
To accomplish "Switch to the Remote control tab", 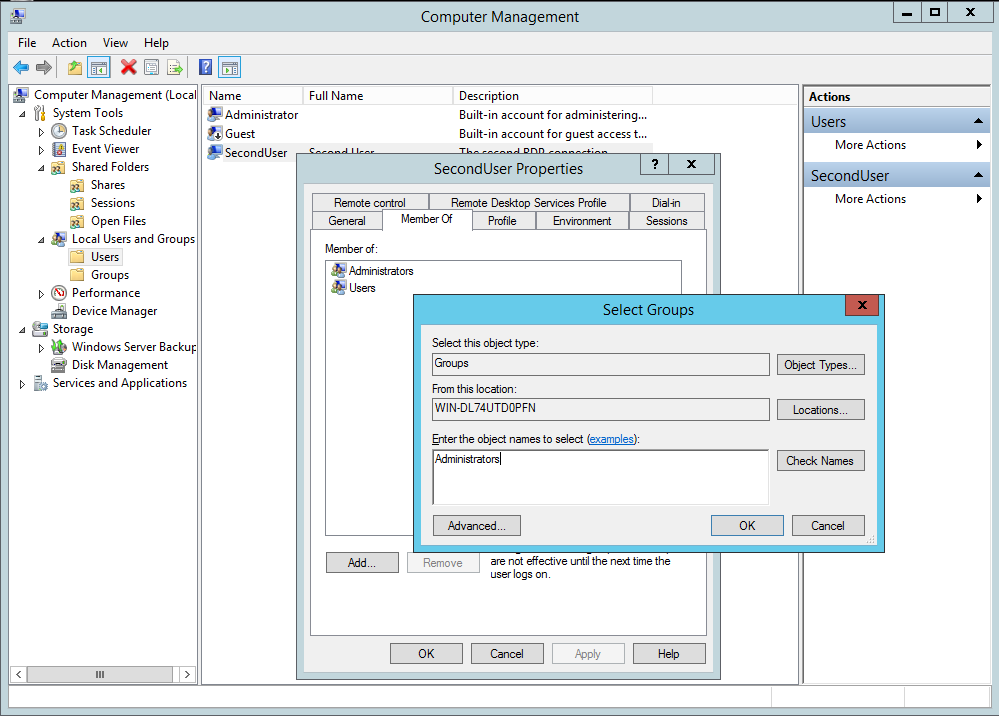I will click(x=370, y=202).
